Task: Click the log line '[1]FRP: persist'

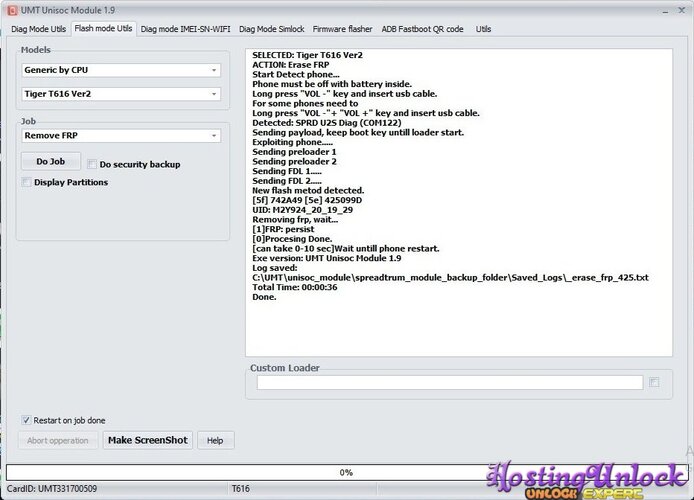Action: 283,229
